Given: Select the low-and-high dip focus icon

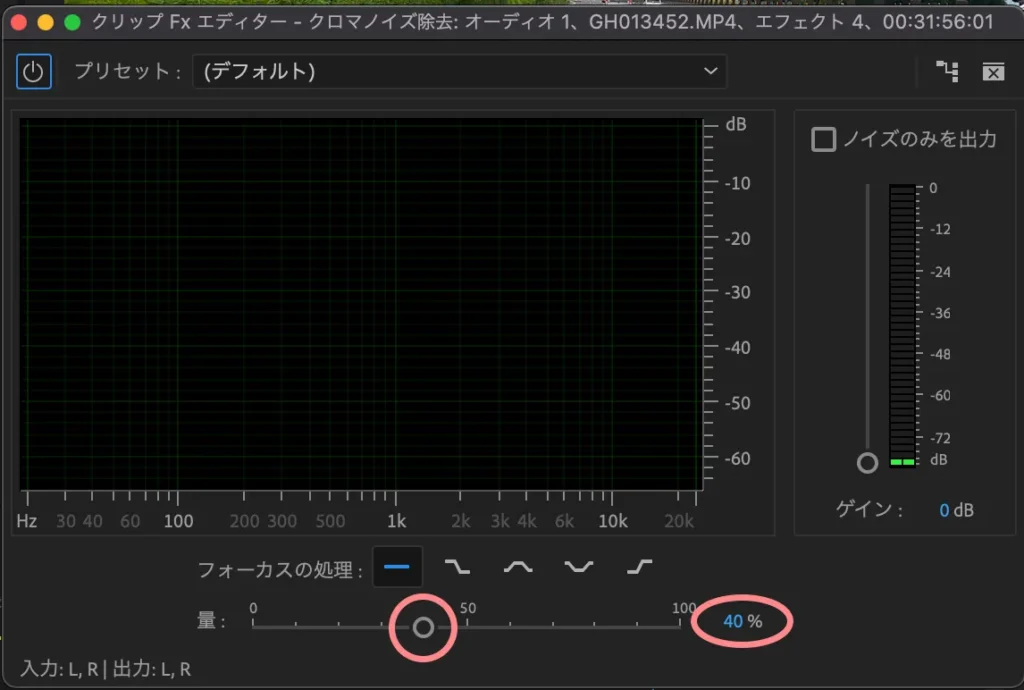Looking at the screenshot, I should pos(578,567).
